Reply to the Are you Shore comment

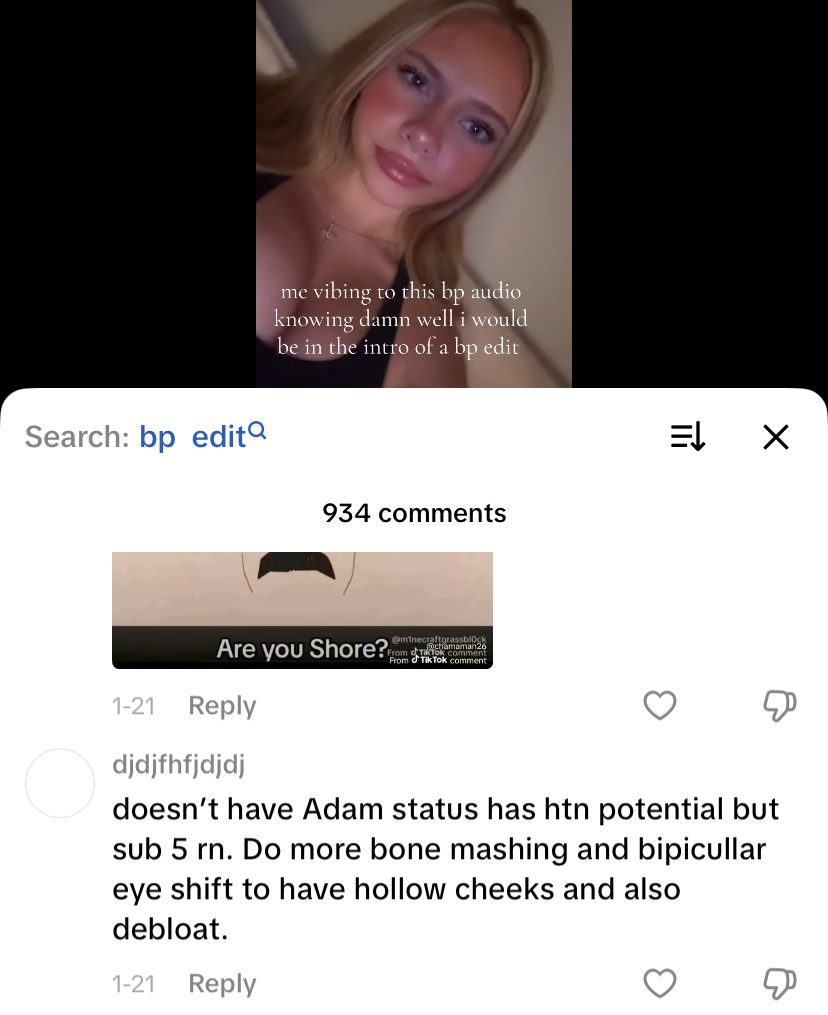pyautogui.click(x=222, y=705)
